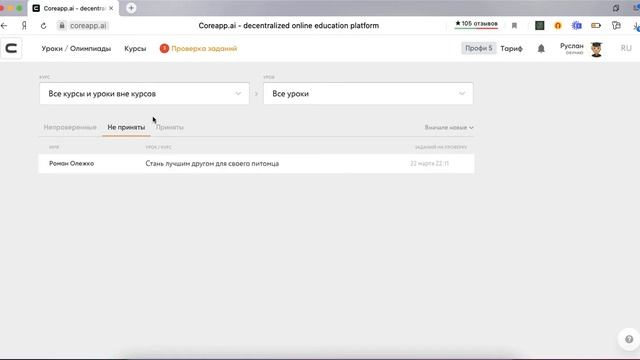Image resolution: width=640 pixels, height=360 pixels.
Task: Click the tab overview icon
Action: pyautogui.click(x=616, y=8)
